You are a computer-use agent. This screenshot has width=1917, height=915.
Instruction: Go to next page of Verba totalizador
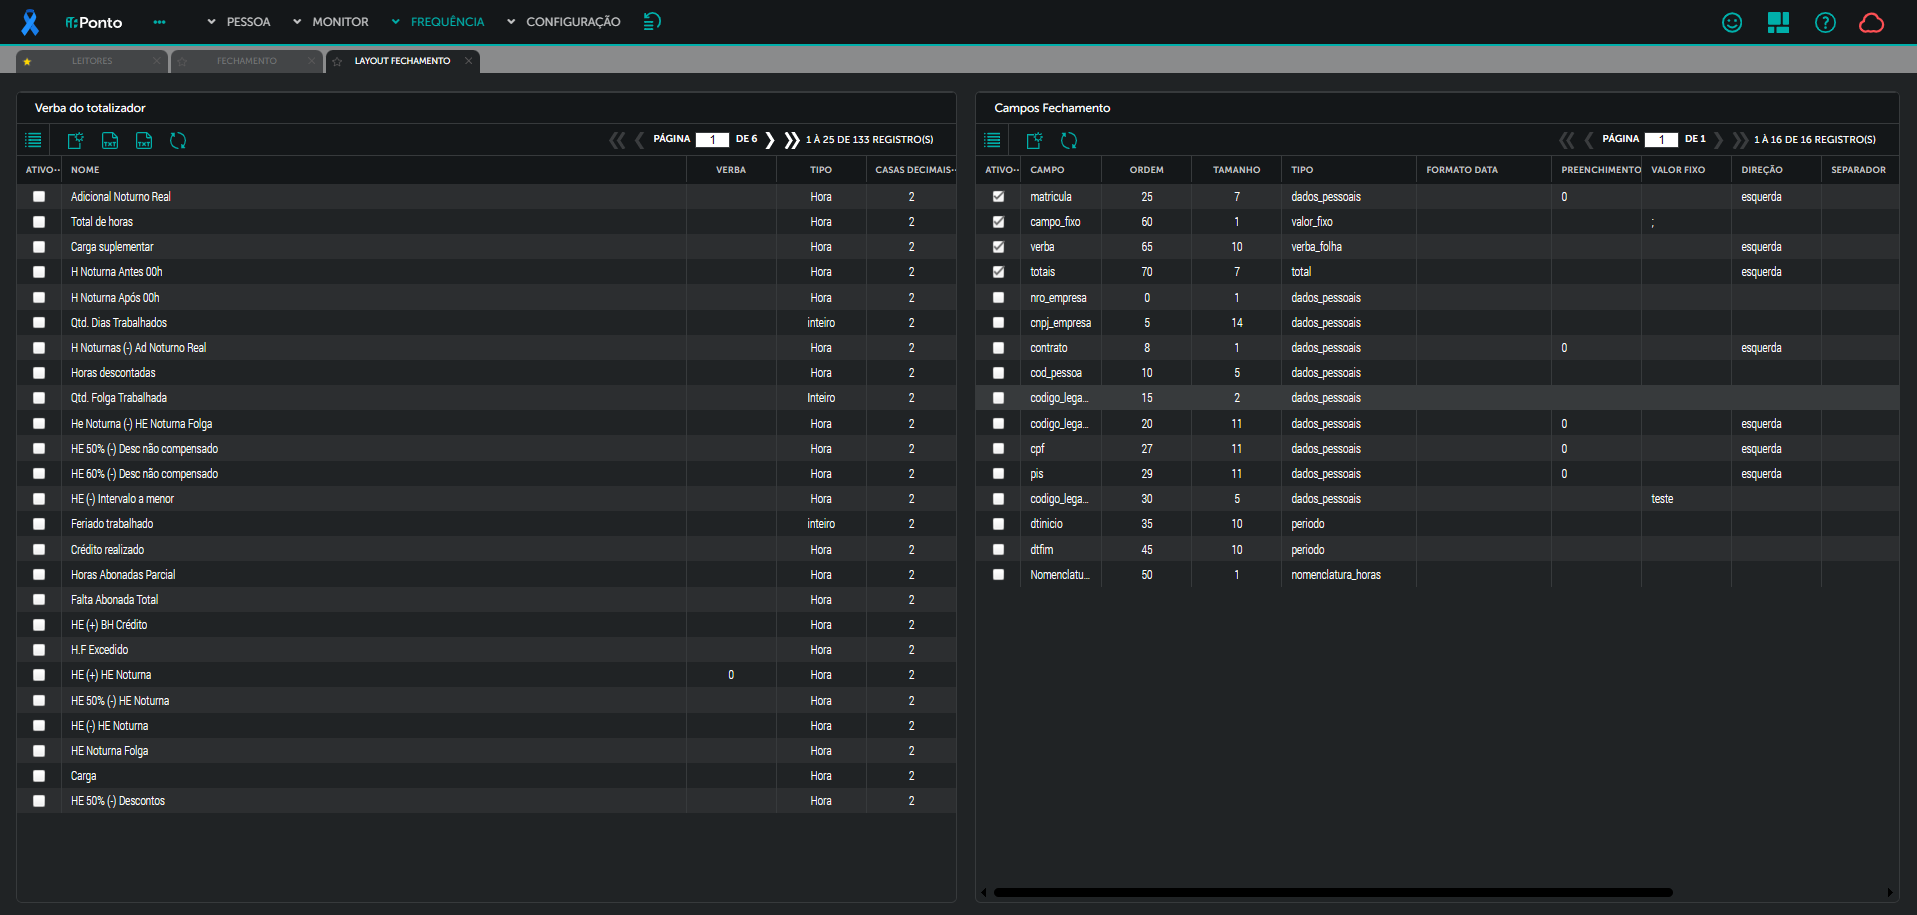(x=770, y=140)
